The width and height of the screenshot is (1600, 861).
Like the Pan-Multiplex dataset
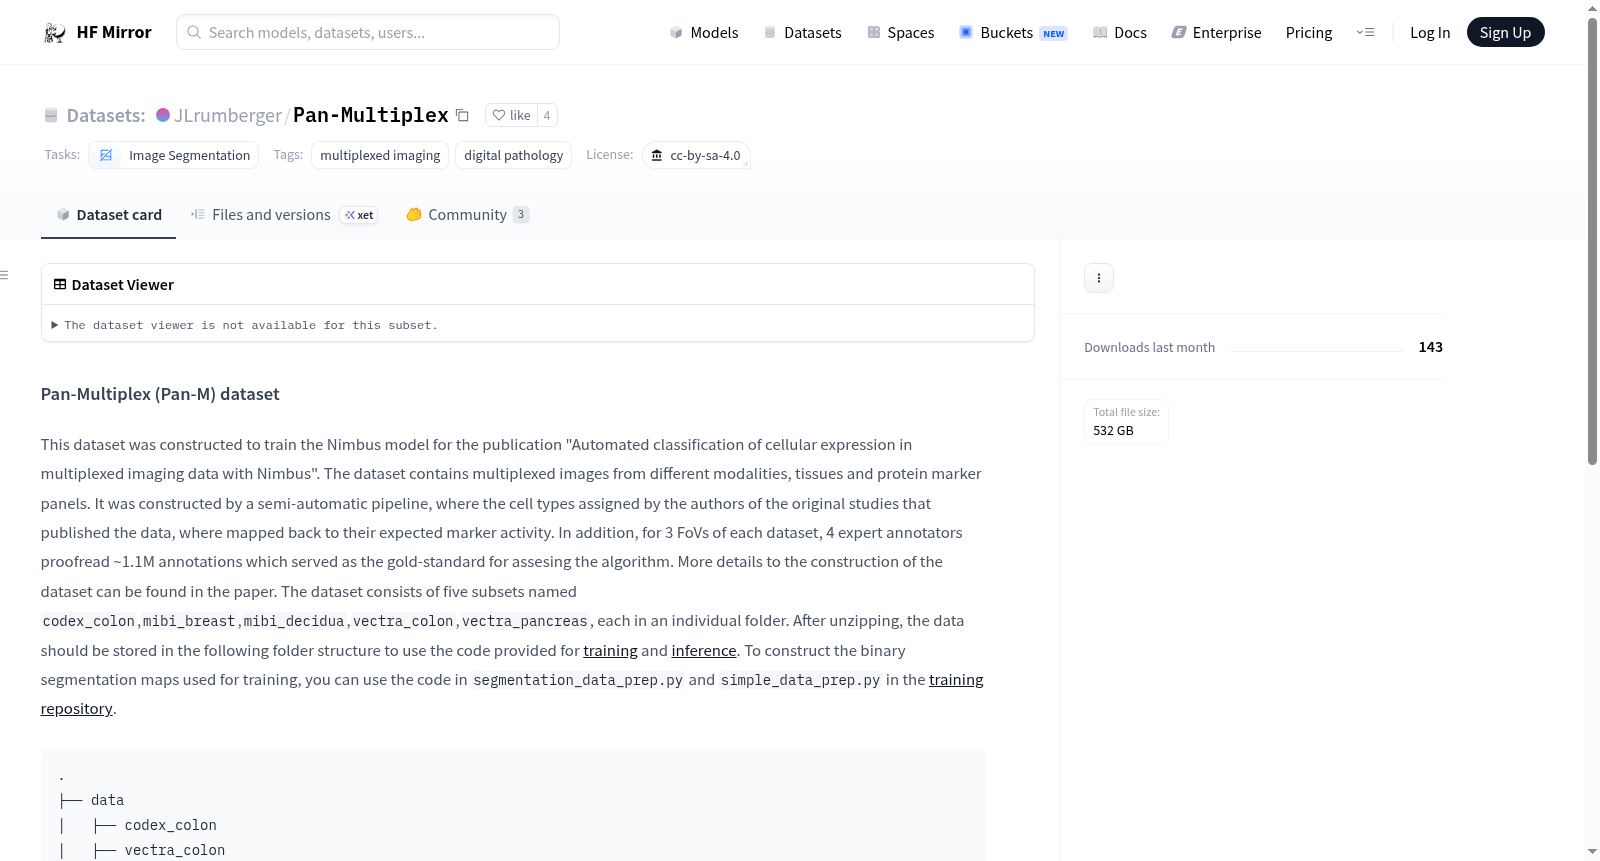click(511, 115)
